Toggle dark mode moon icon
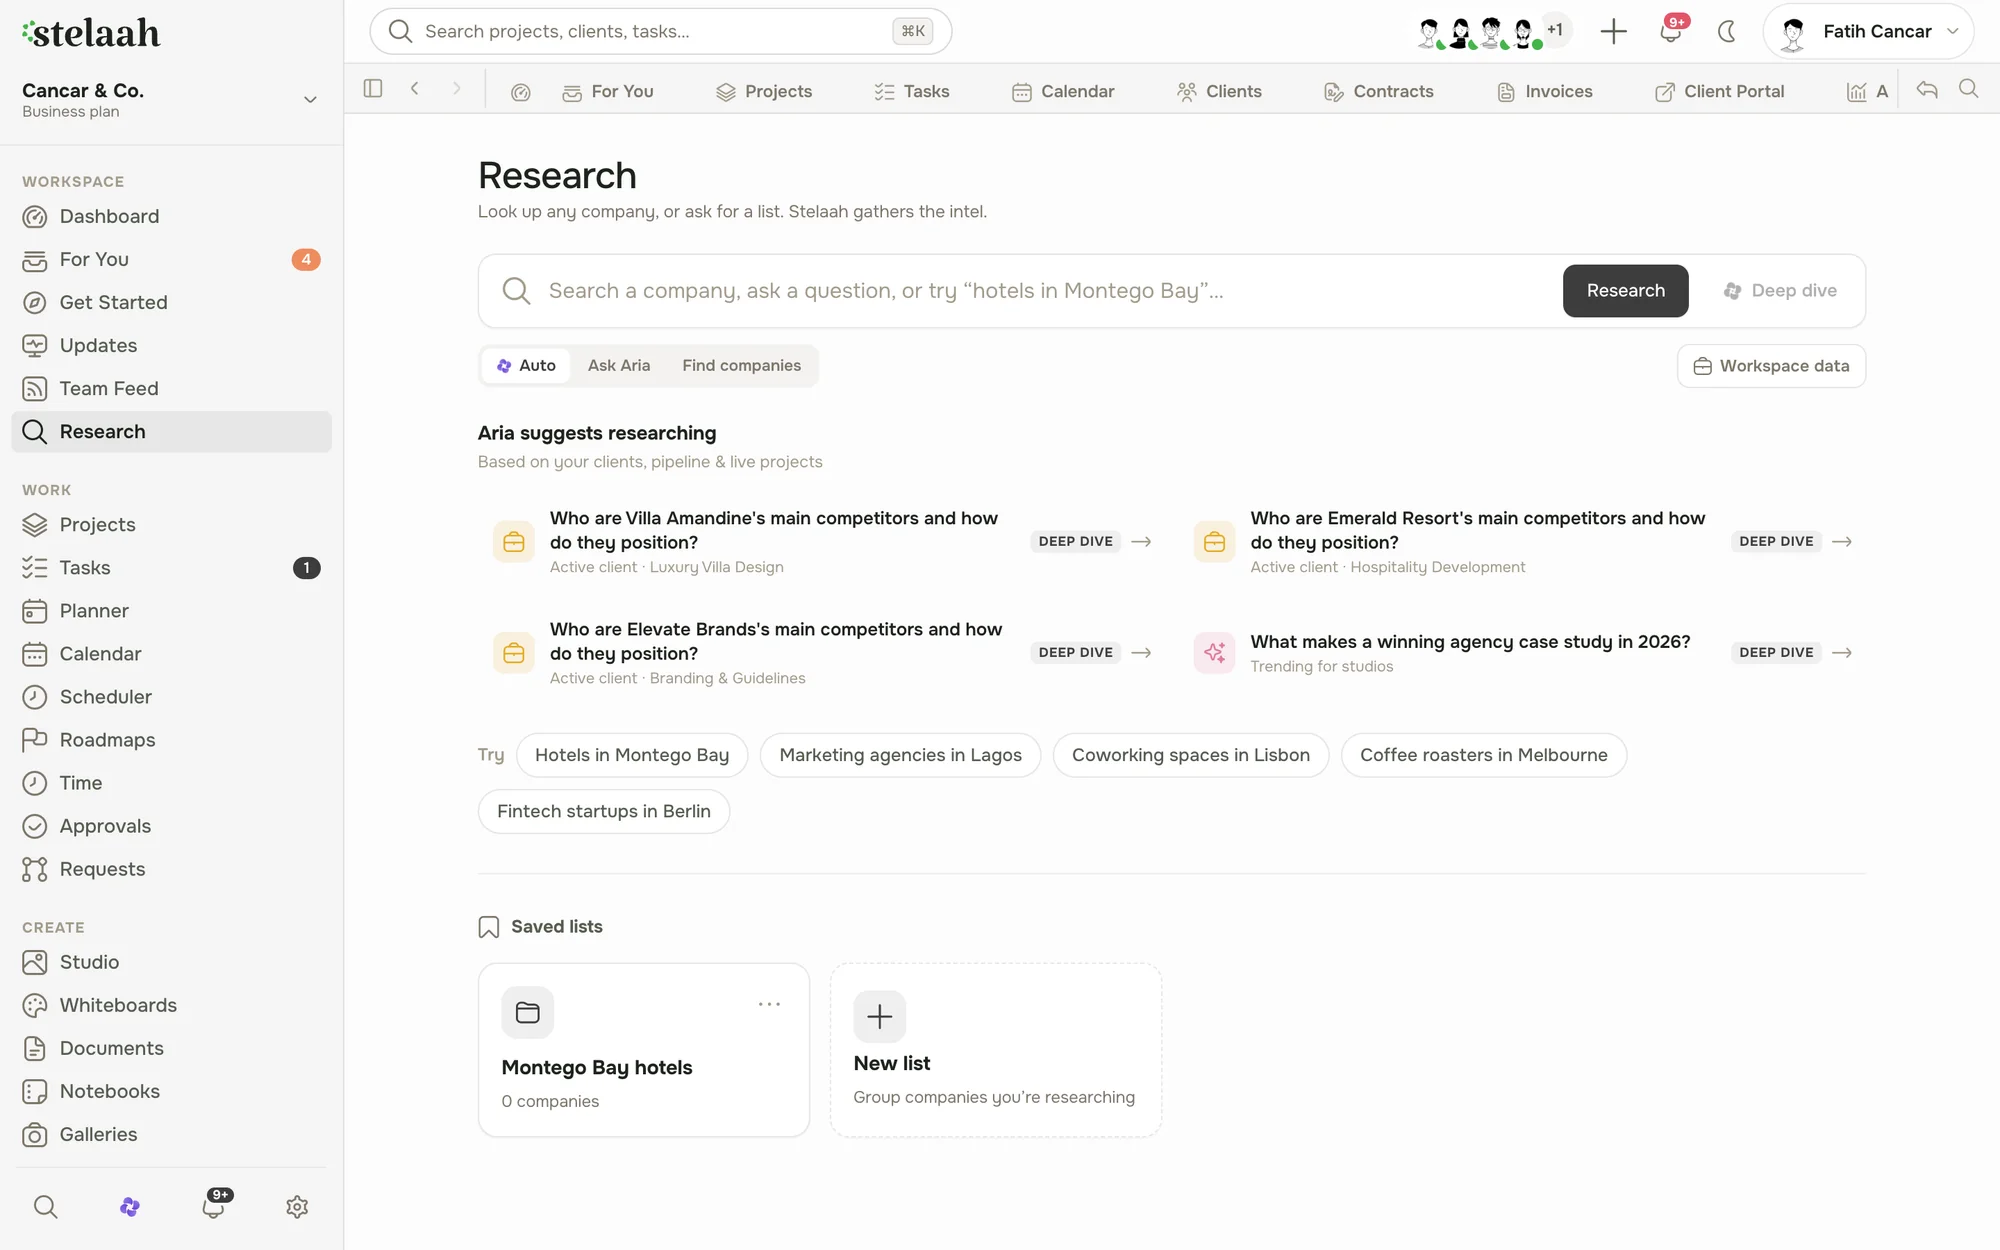Image resolution: width=2000 pixels, height=1250 pixels. (1727, 31)
